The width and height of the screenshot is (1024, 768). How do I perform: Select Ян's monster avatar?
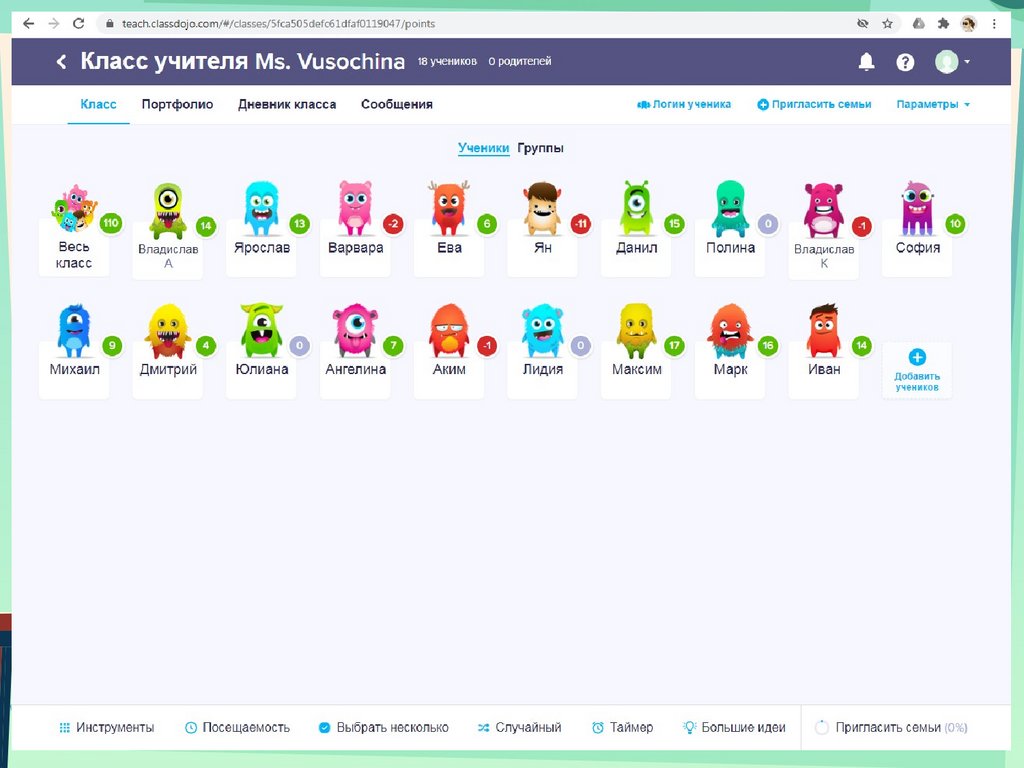[543, 208]
